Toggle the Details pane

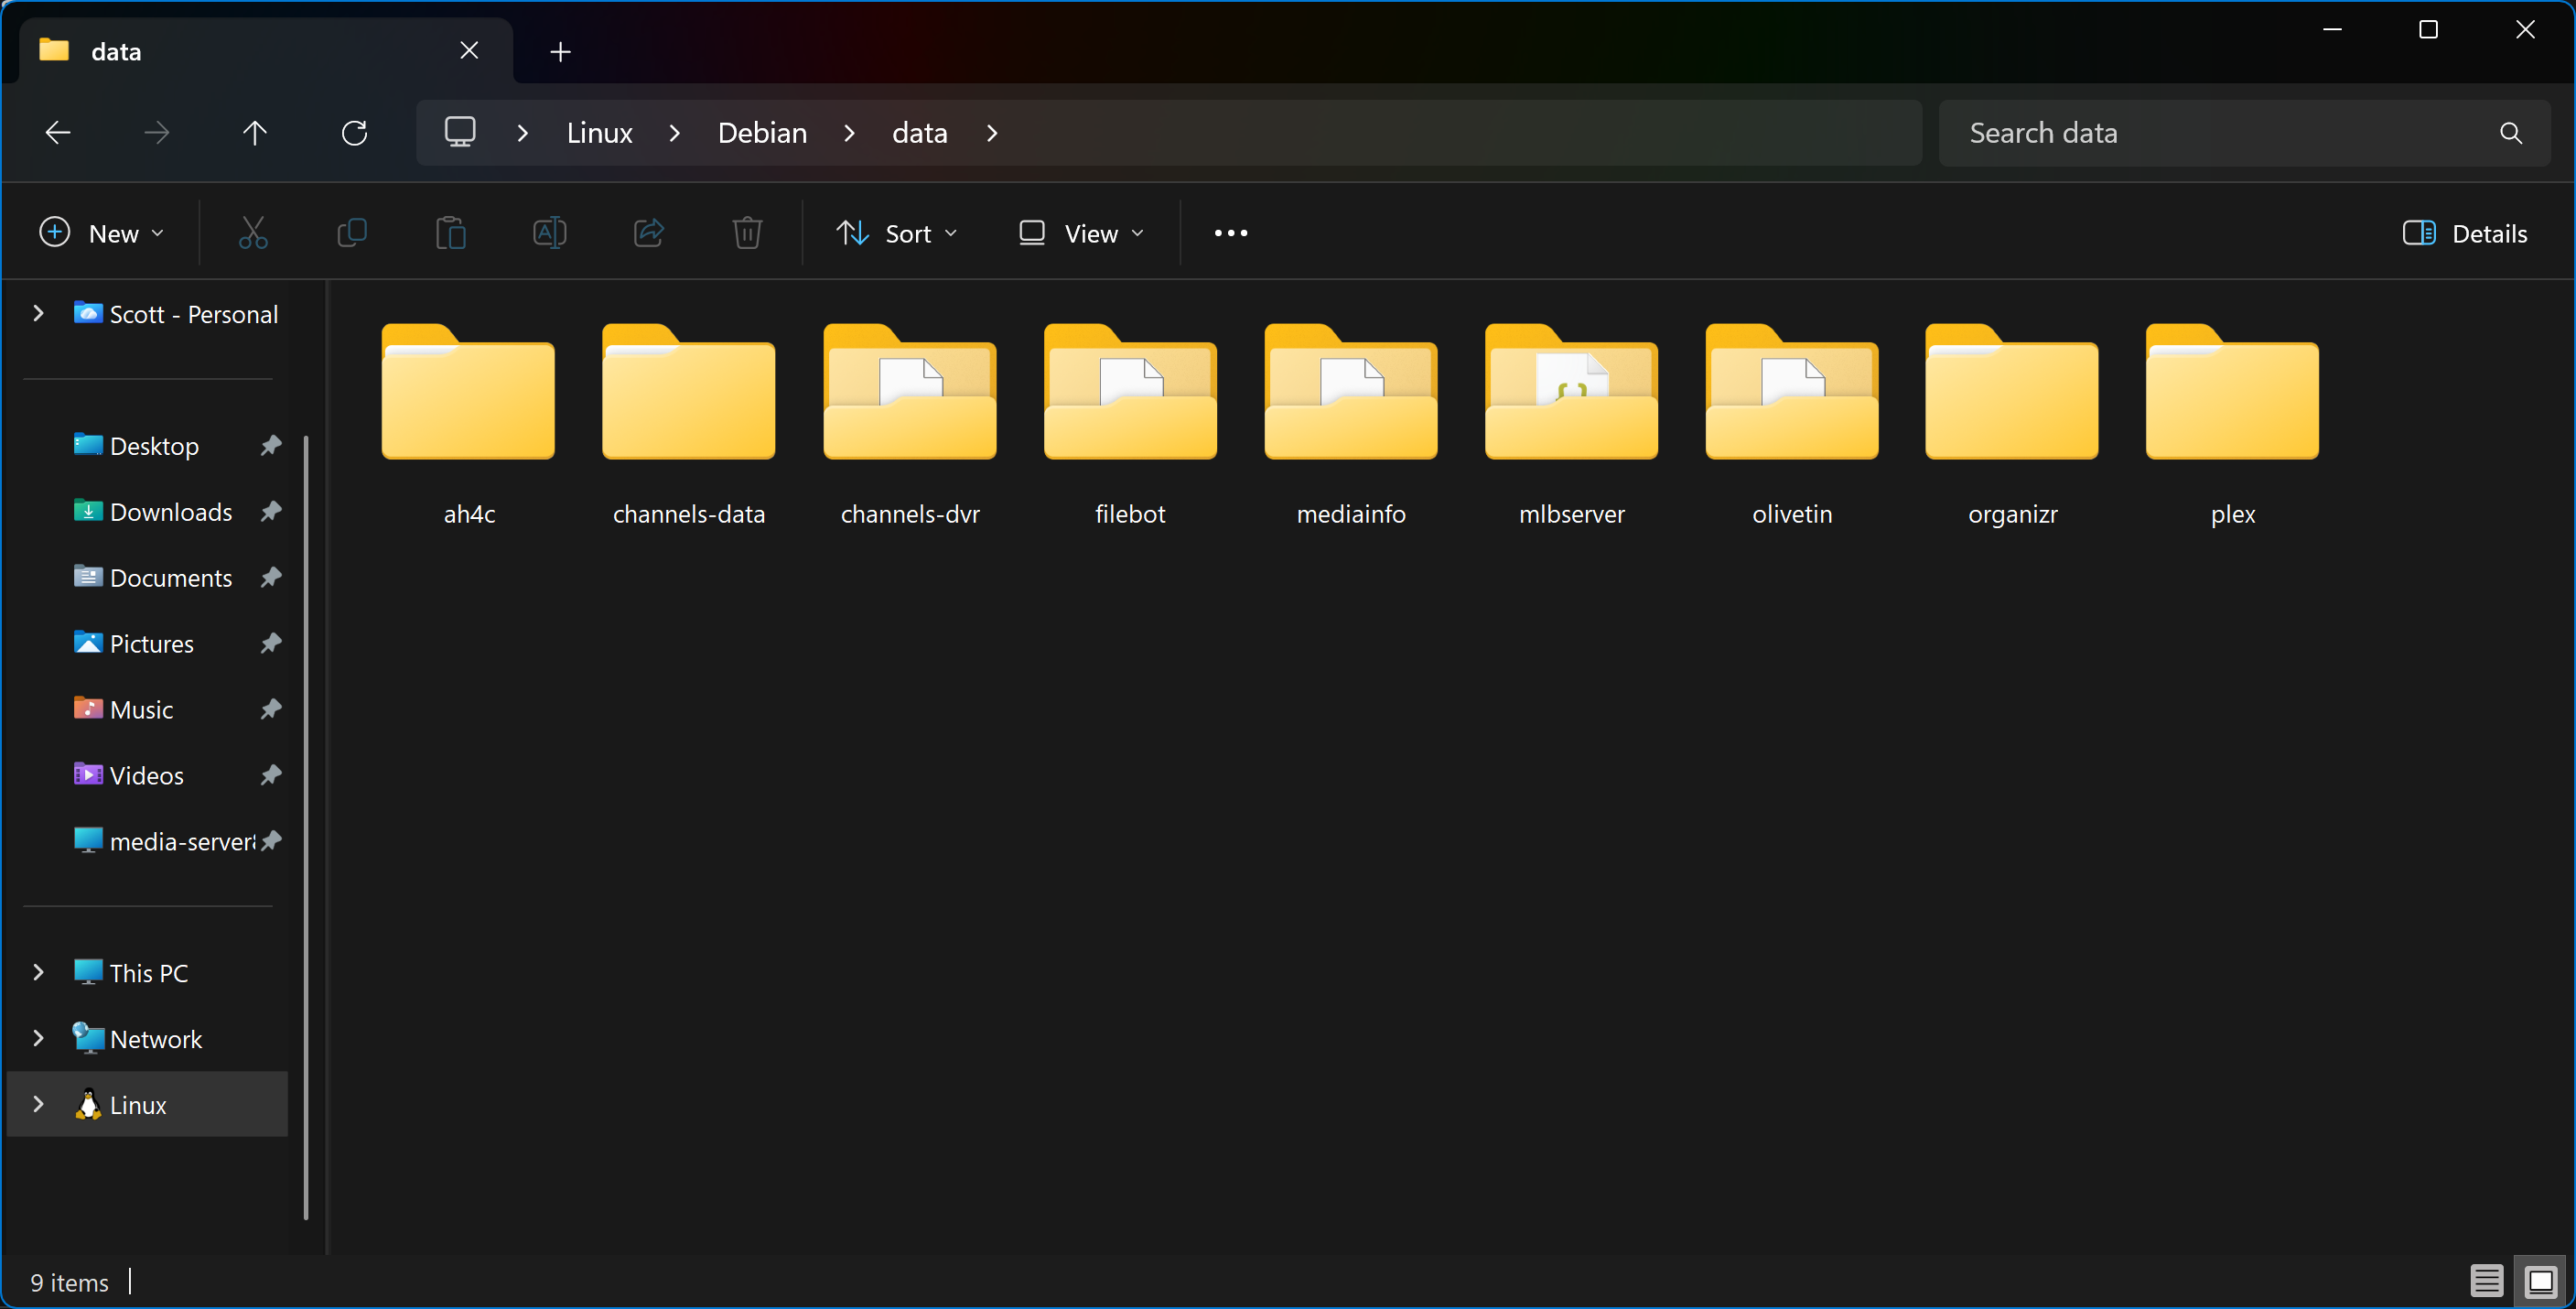(x=2464, y=233)
